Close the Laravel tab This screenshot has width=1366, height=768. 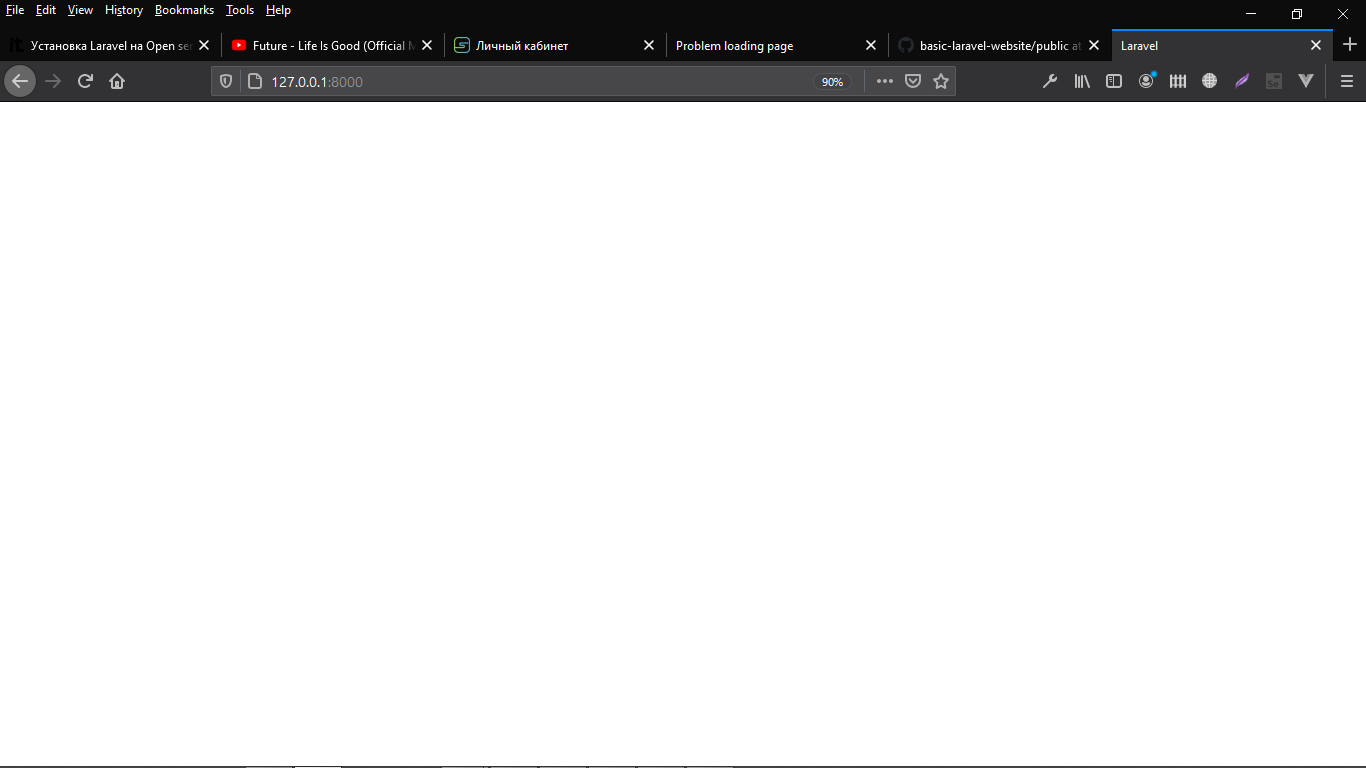point(1316,45)
